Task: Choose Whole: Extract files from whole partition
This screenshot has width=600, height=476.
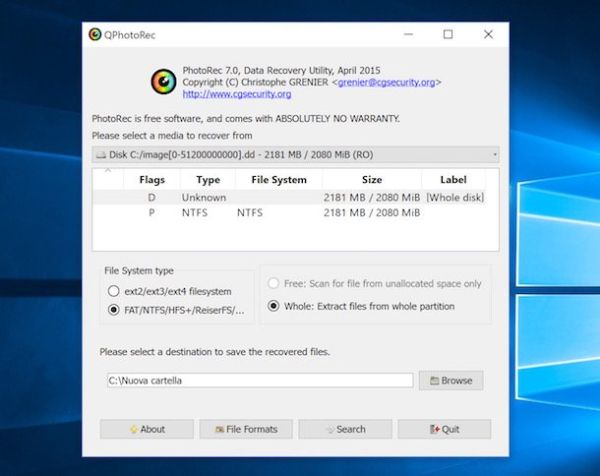Action: pyautogui.click(x=274, y=306)
